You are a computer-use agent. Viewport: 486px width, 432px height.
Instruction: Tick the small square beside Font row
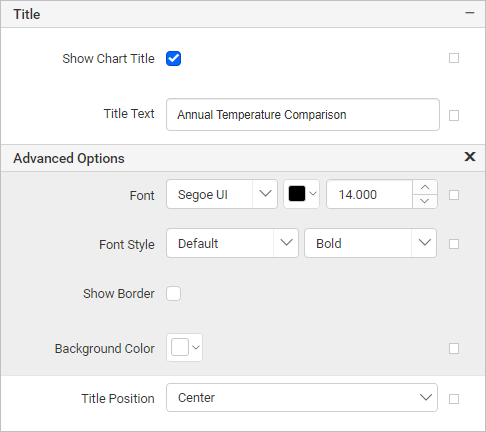(x=454, y=195)
